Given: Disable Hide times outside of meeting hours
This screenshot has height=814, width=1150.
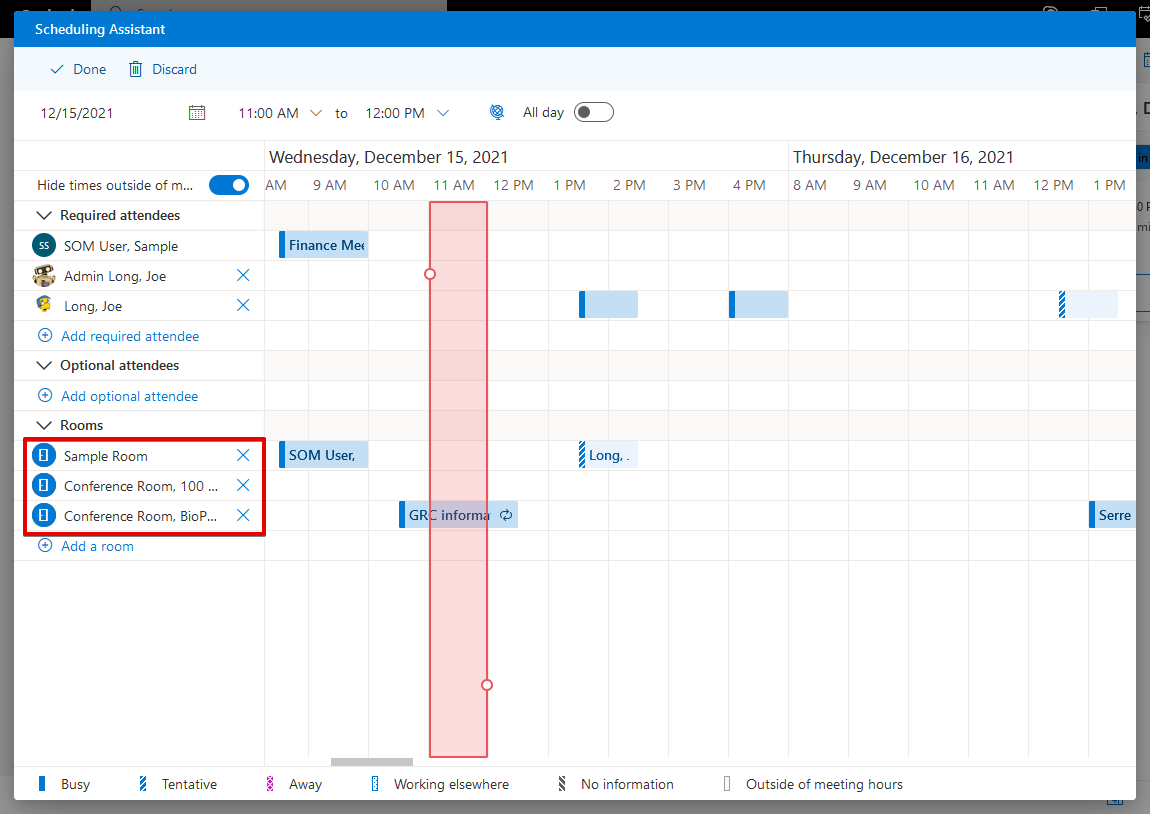Looking at the screenshot, I should point(229,185).
